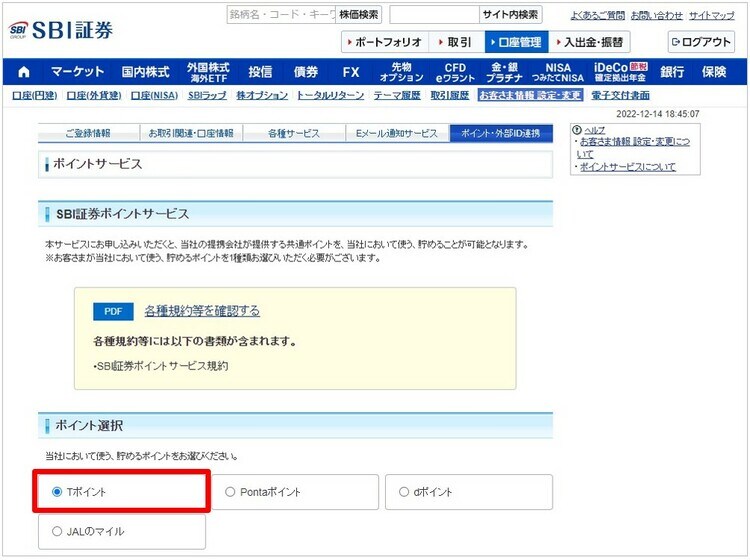
Task: Select the dポイント radio button
Action: (x=404, y=492)
